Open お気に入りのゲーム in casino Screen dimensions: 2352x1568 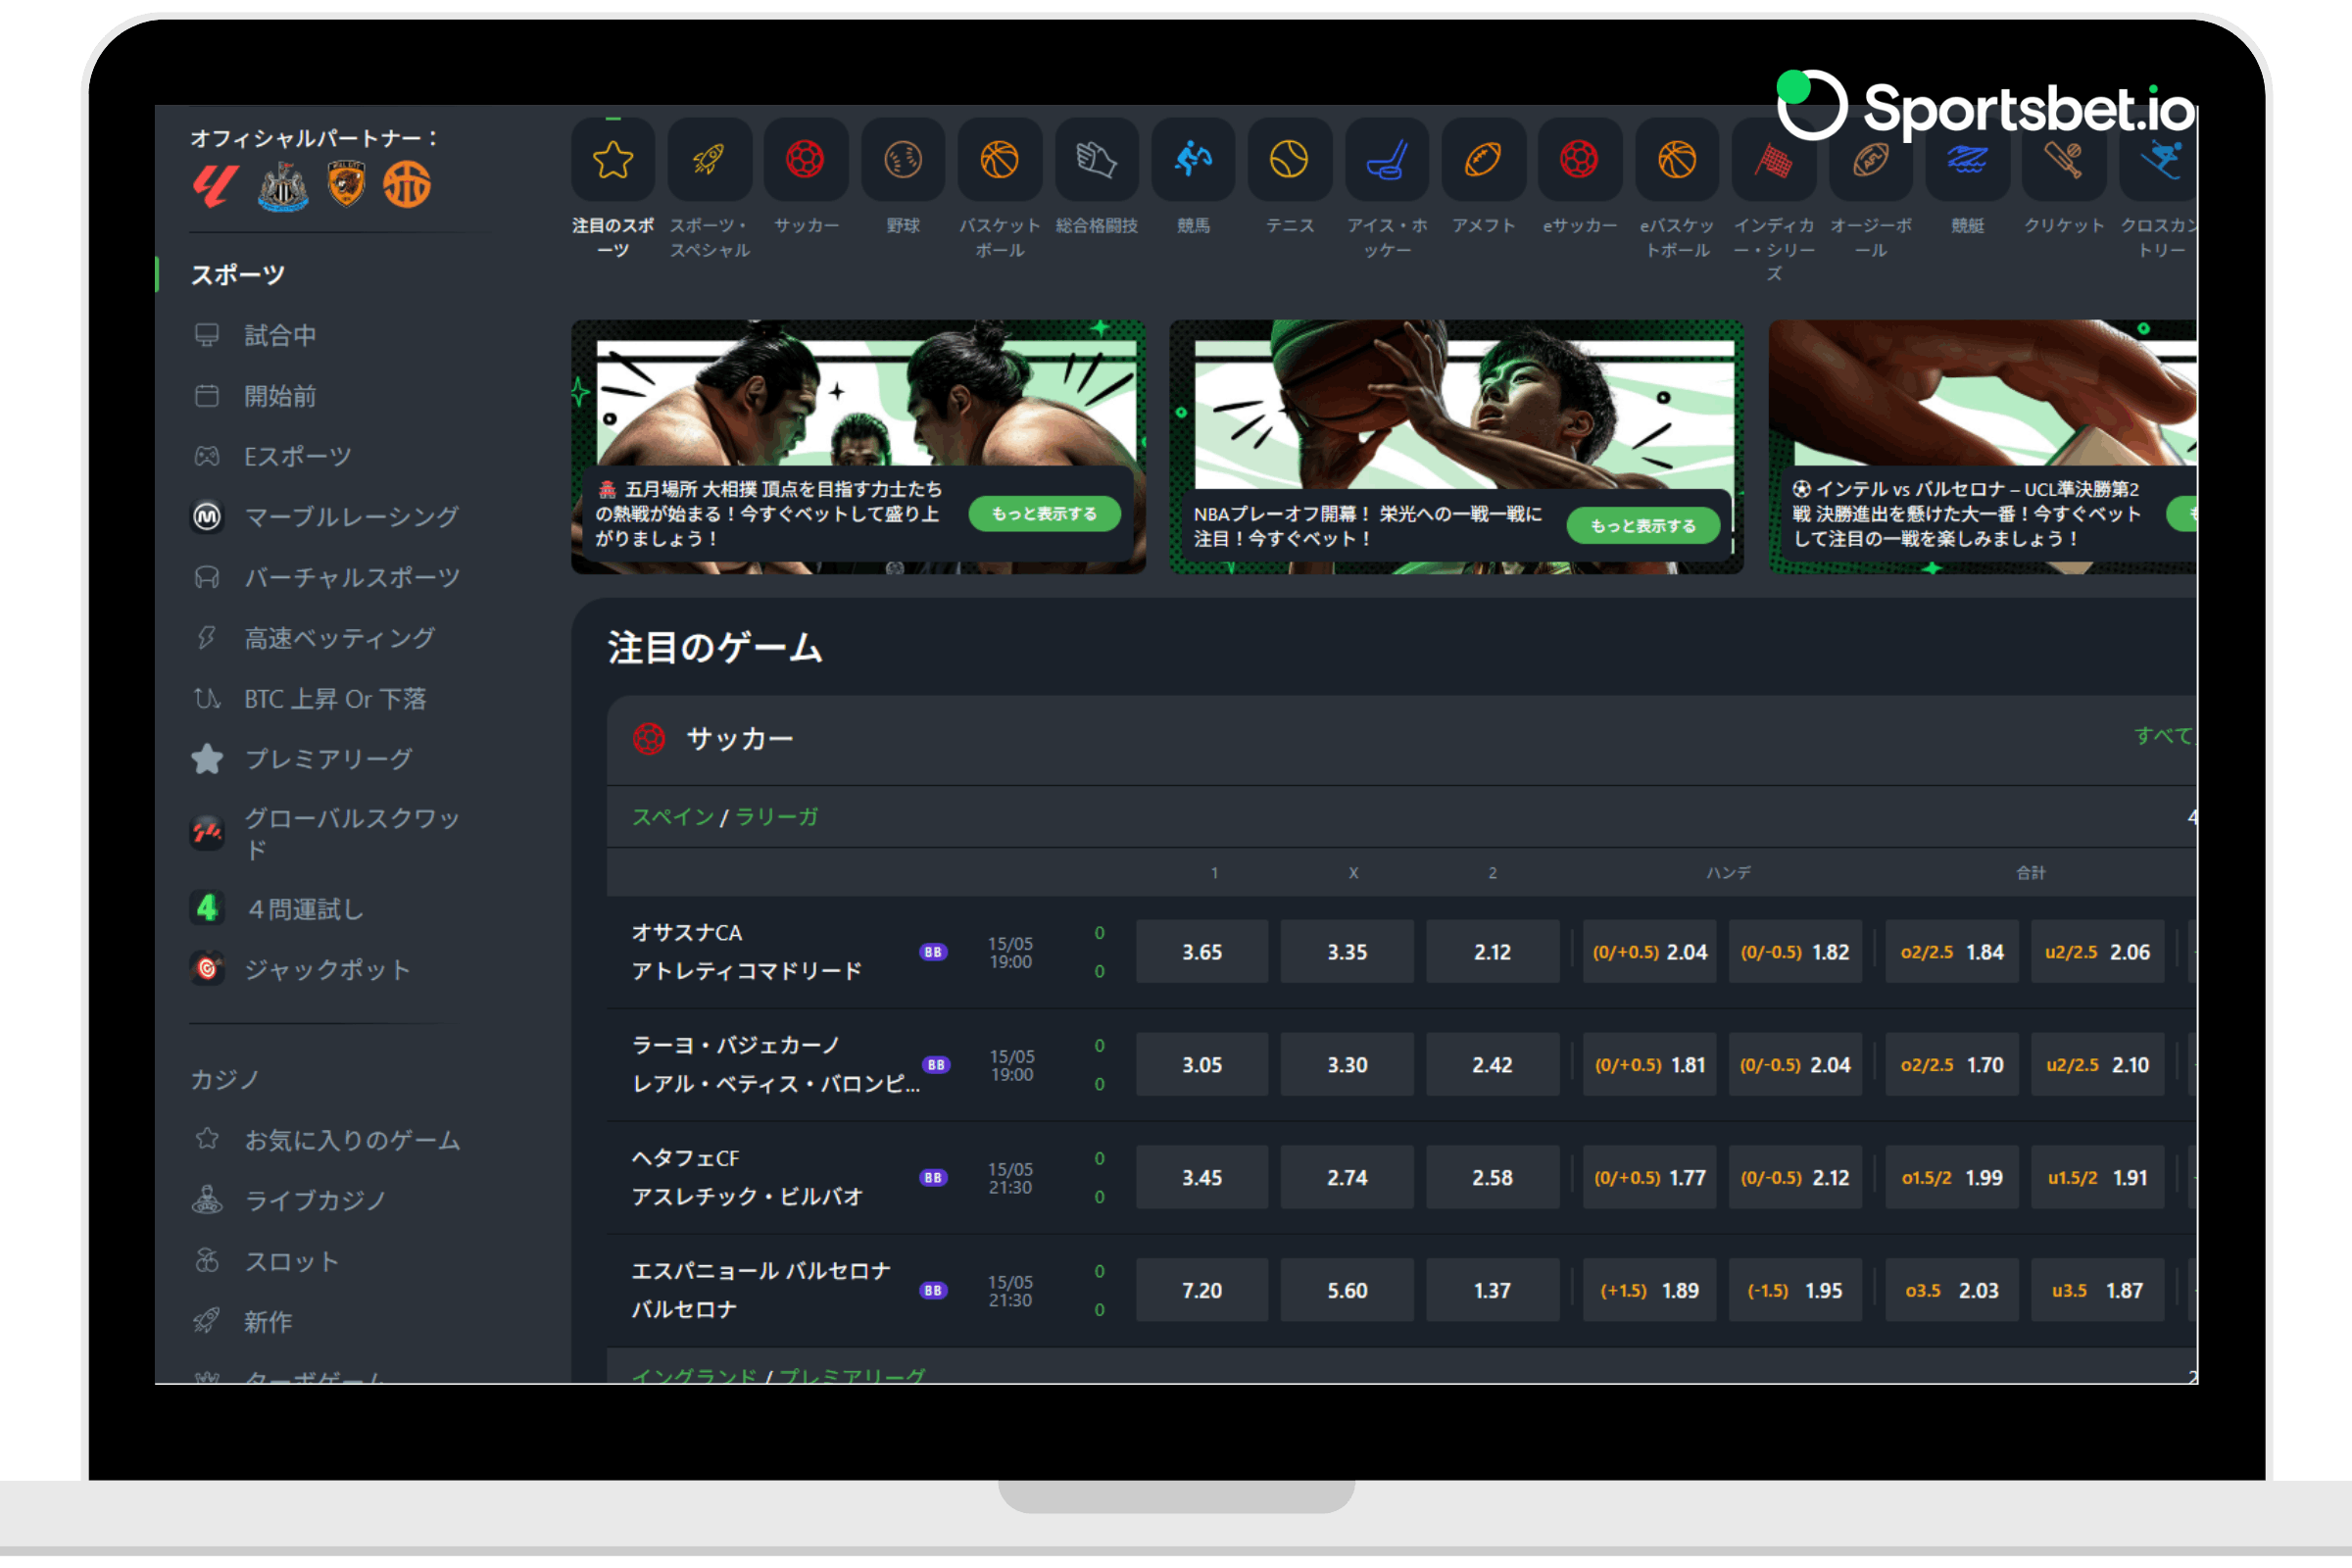(x=326, y=1140)
